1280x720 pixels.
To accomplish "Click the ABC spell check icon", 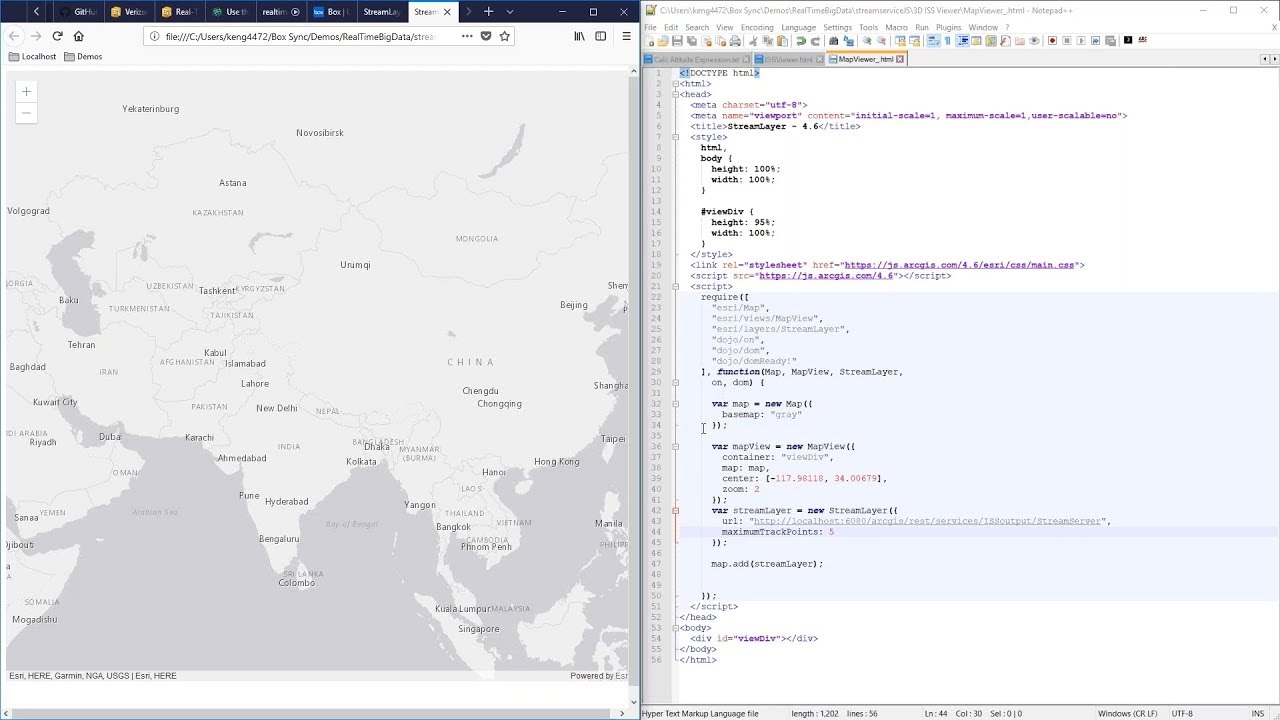I will click(x=1142, y=40).
